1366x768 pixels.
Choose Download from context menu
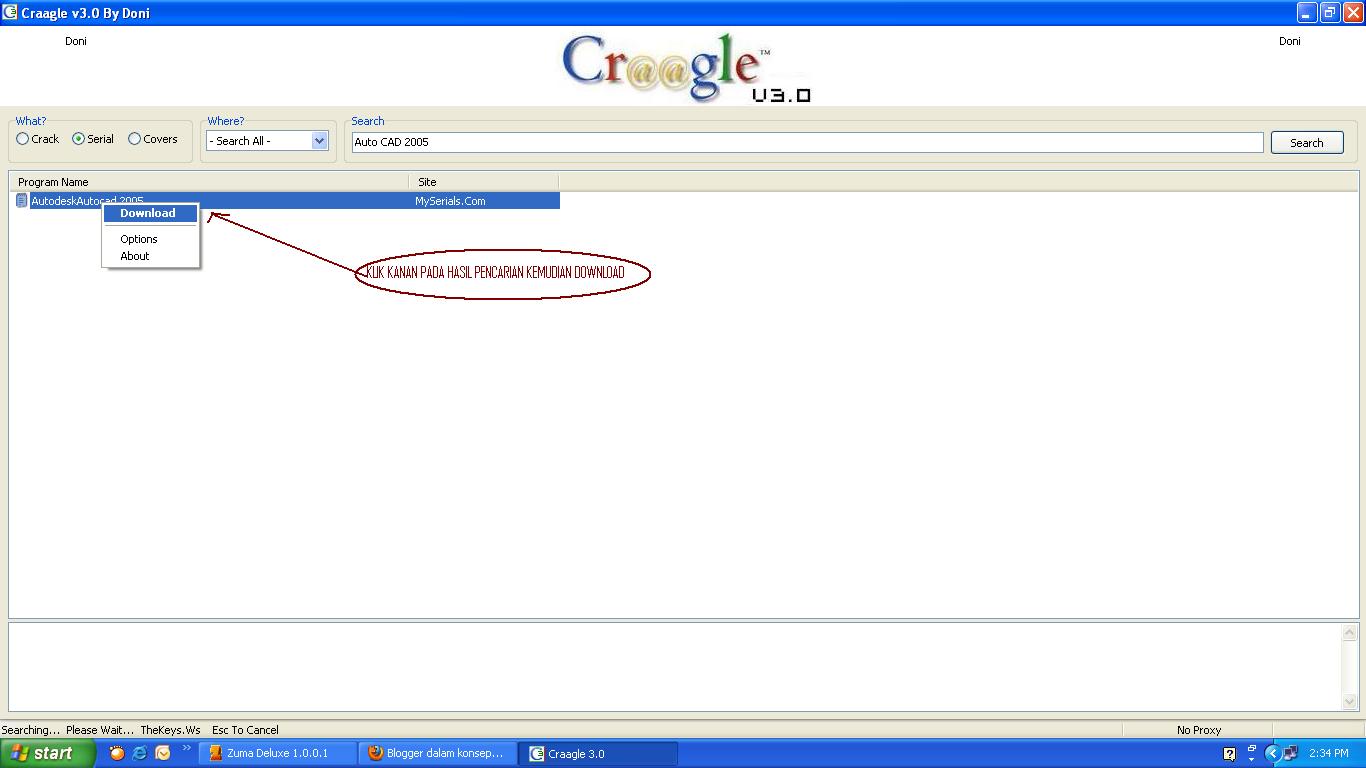150,213
